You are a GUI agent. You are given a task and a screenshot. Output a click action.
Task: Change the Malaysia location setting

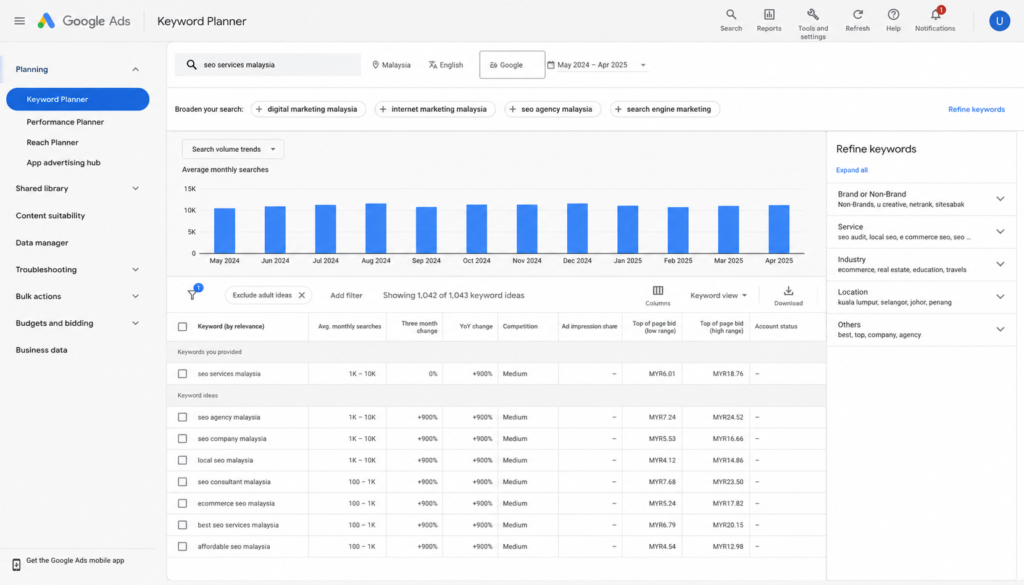point(391,65)
